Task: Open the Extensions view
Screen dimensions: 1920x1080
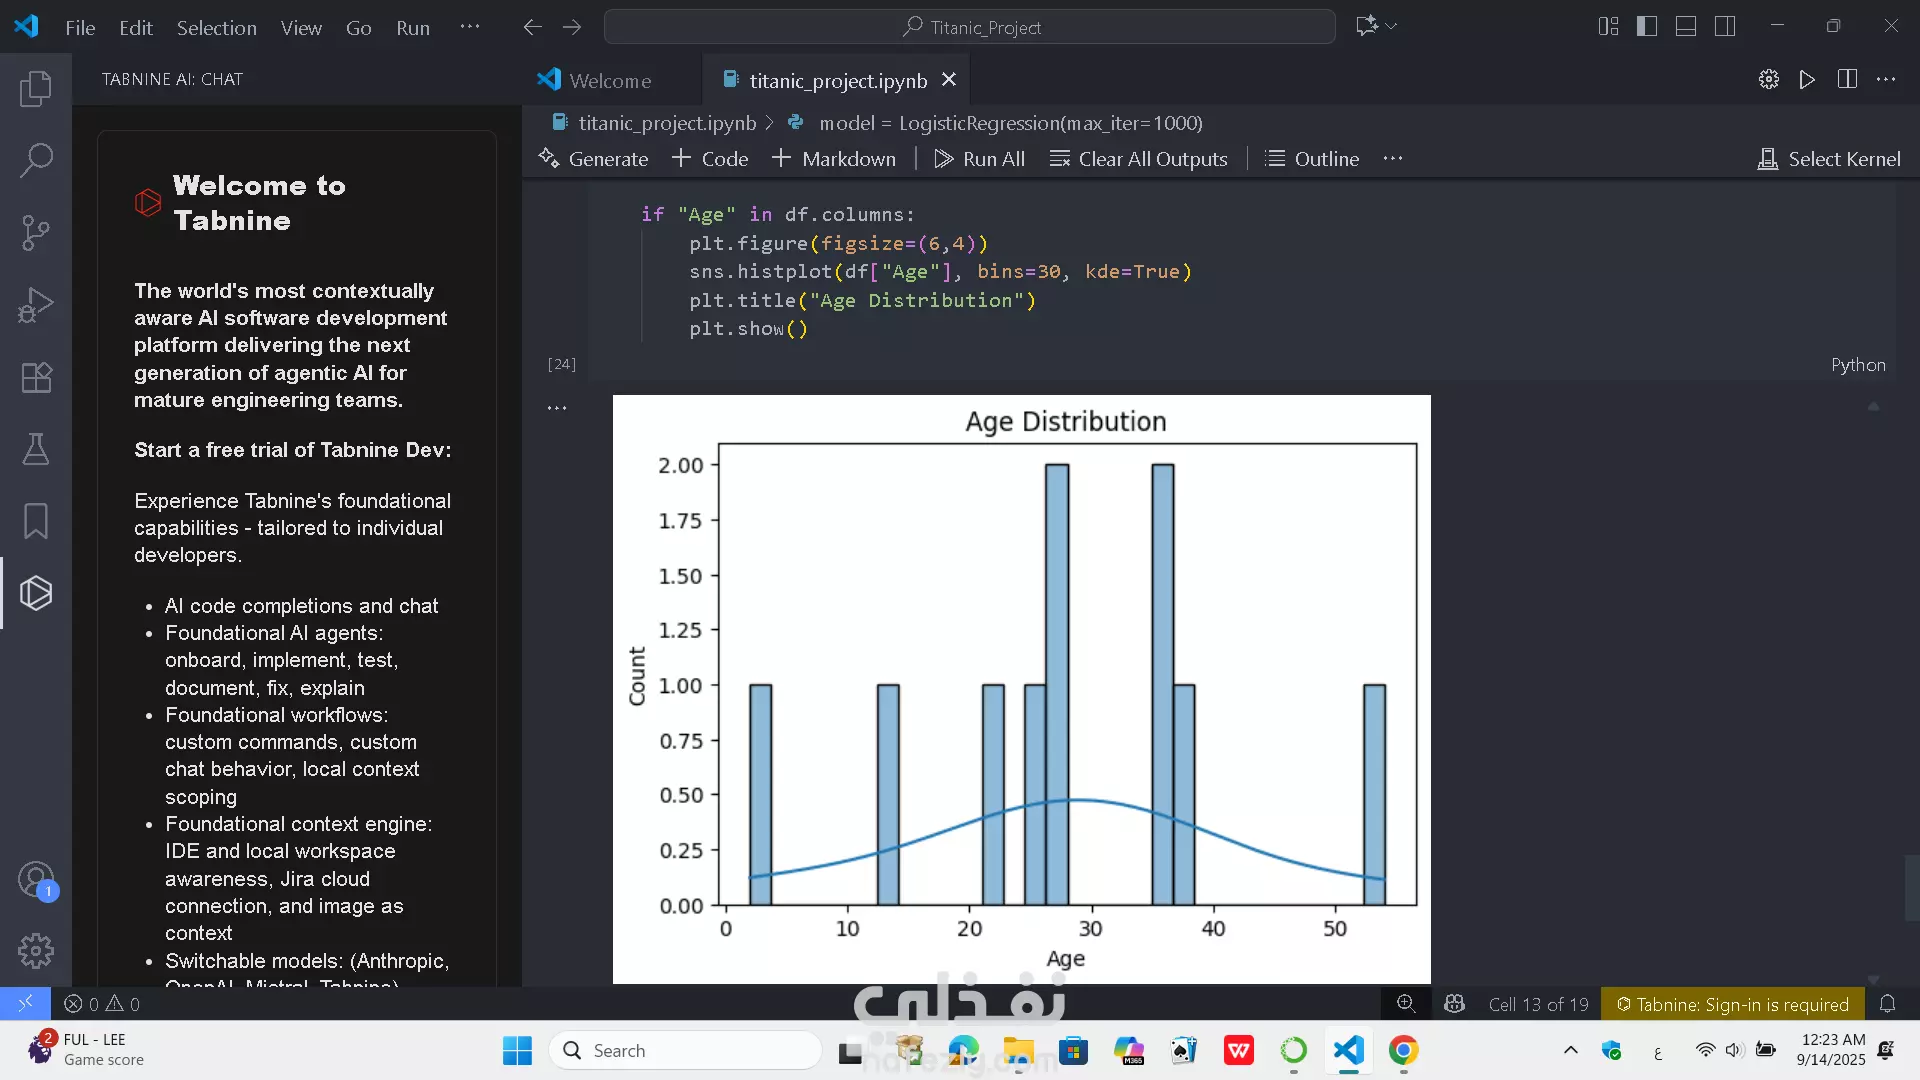Action: pyautogui.click(x=36, y=377)
